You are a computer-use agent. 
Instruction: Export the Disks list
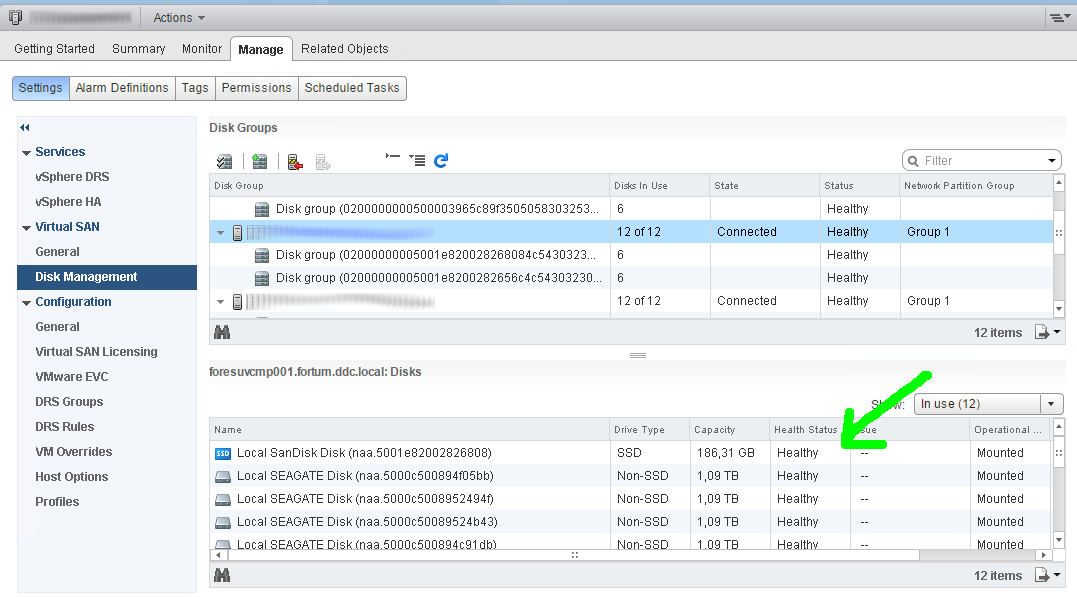(x=1042, y=576)
